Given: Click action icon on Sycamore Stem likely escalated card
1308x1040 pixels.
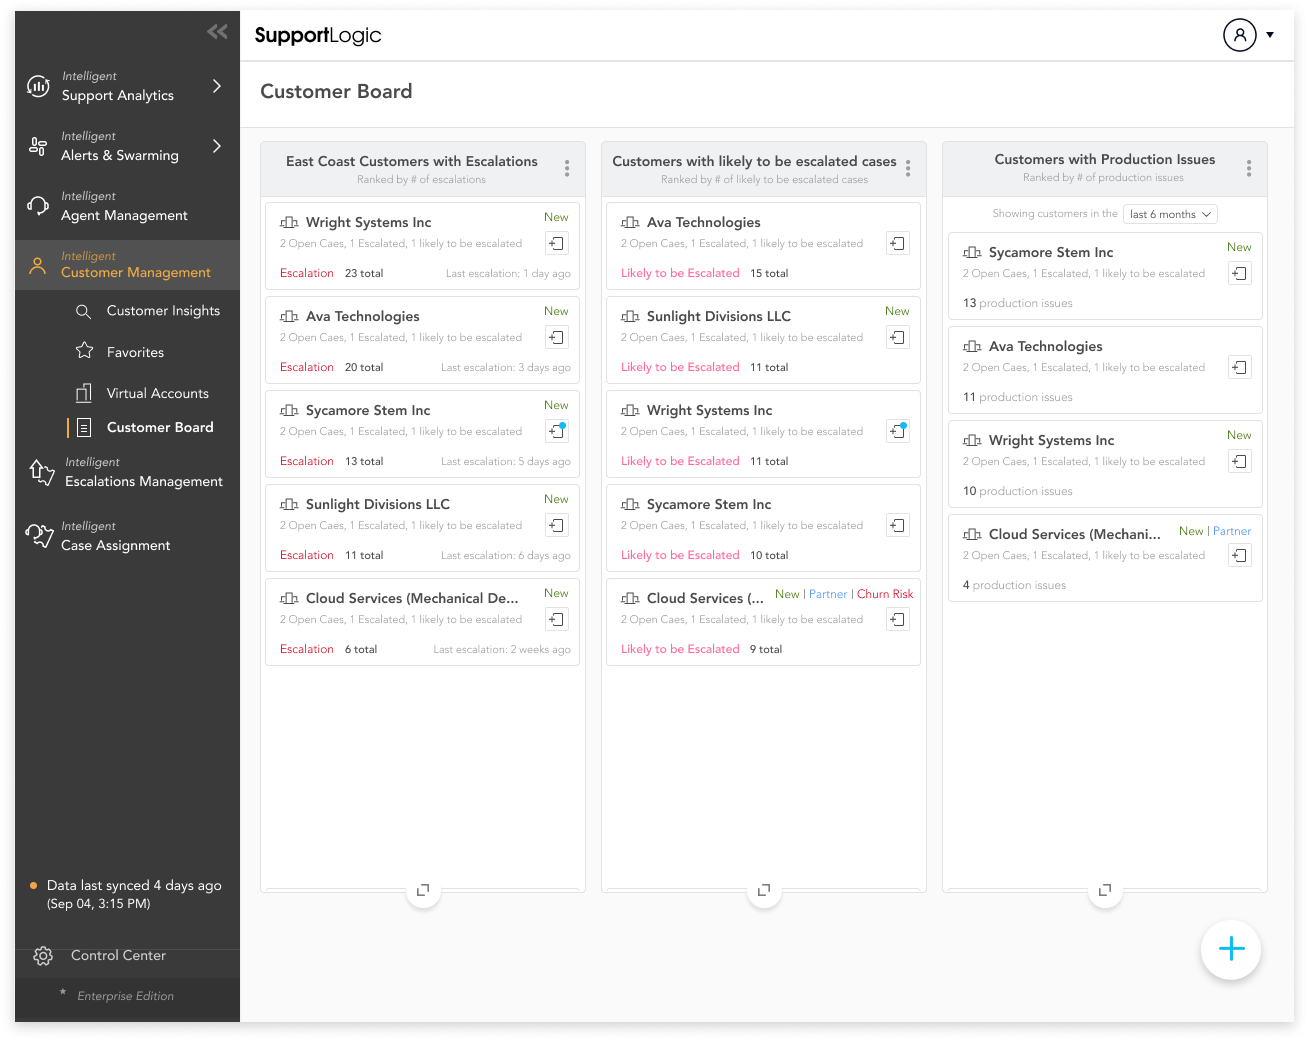Looking at the screenshot, I should click(898, 525).
